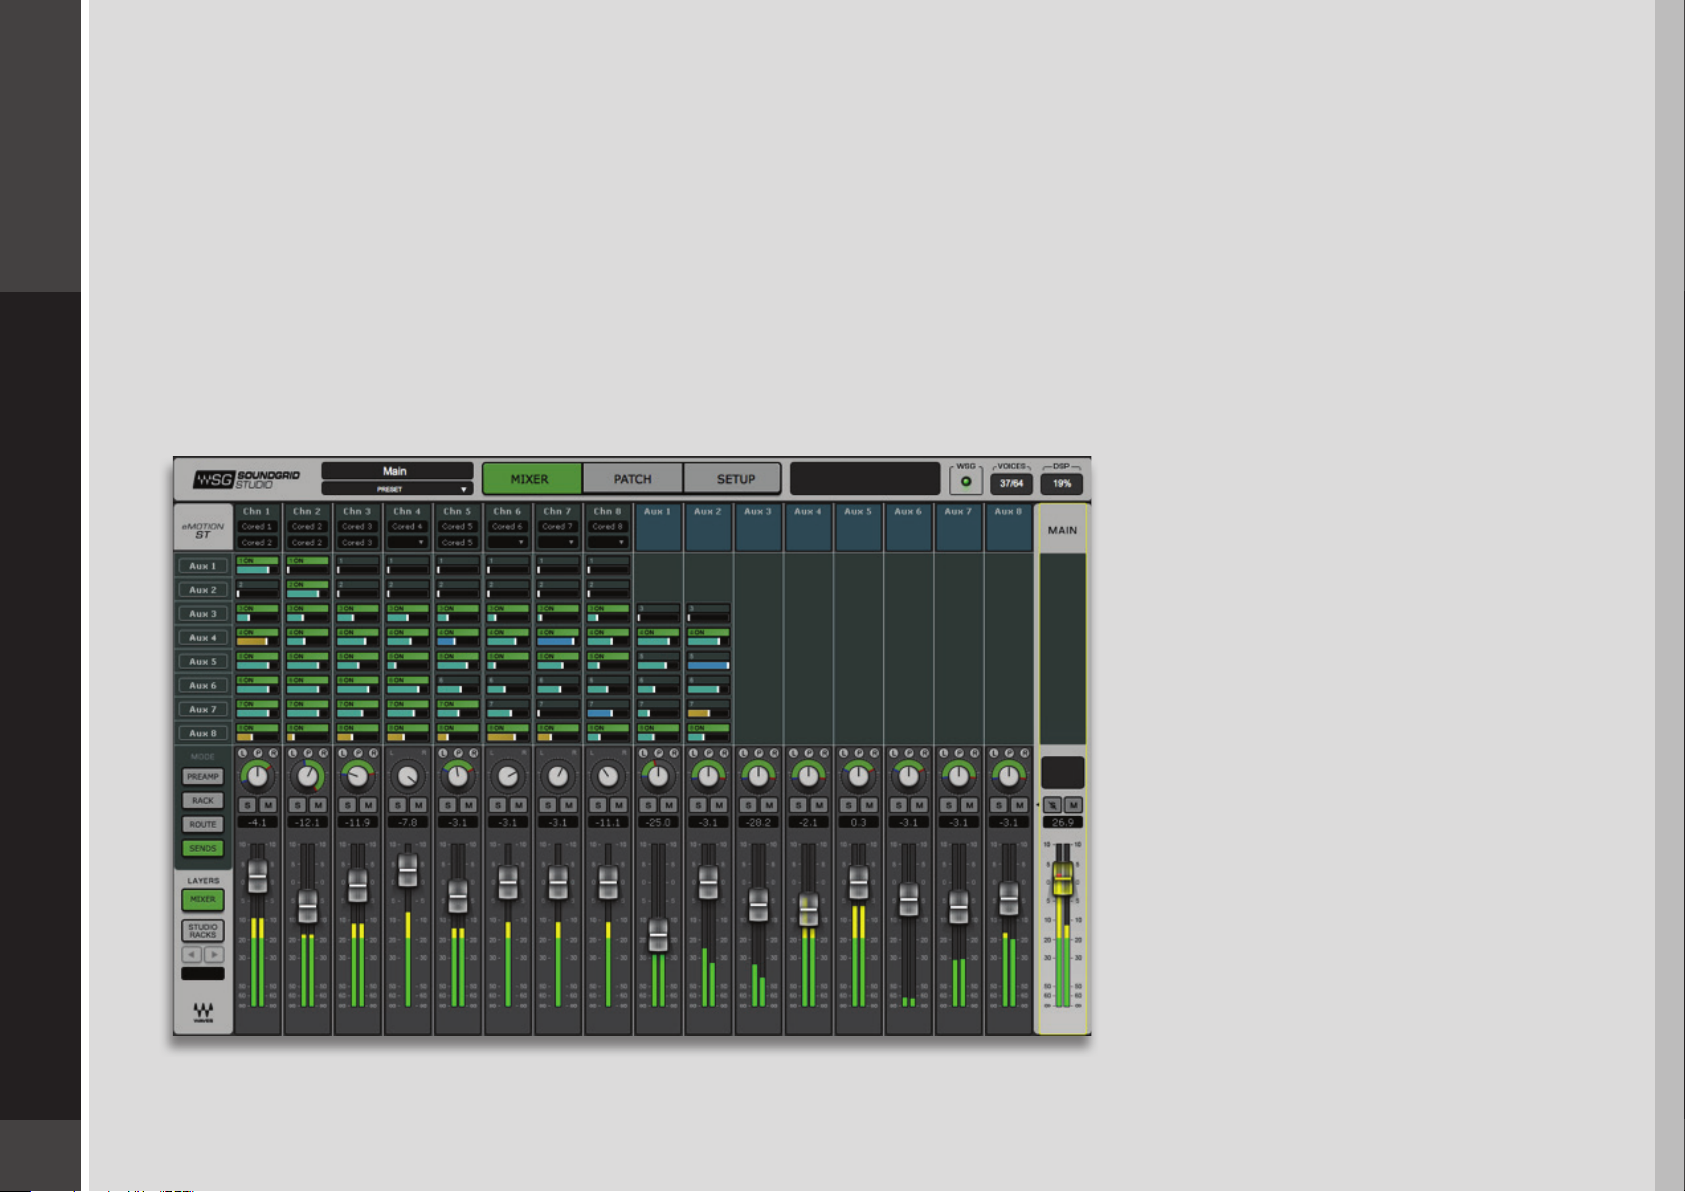Adjust the Chn 1 pan knob
Viewport: 1685px width, 1192px height.
pos(258,776)
